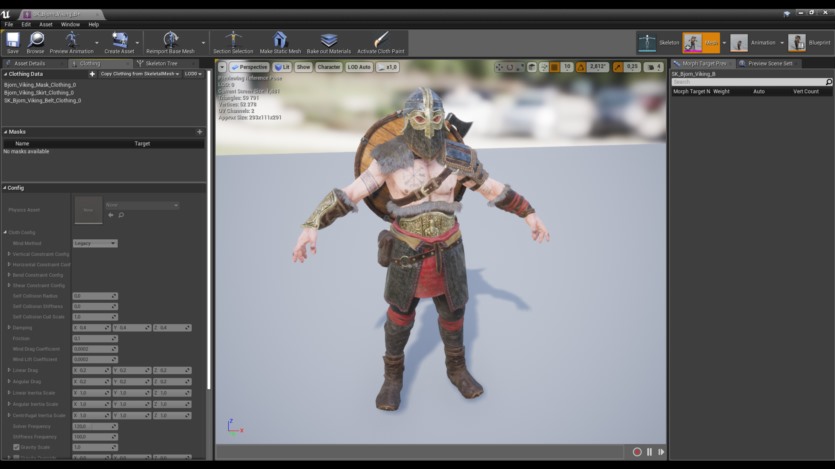Activate the Section Selection tool
Image resolution: width=835 pixels, height=469 pixels.
tap(233, 43)
